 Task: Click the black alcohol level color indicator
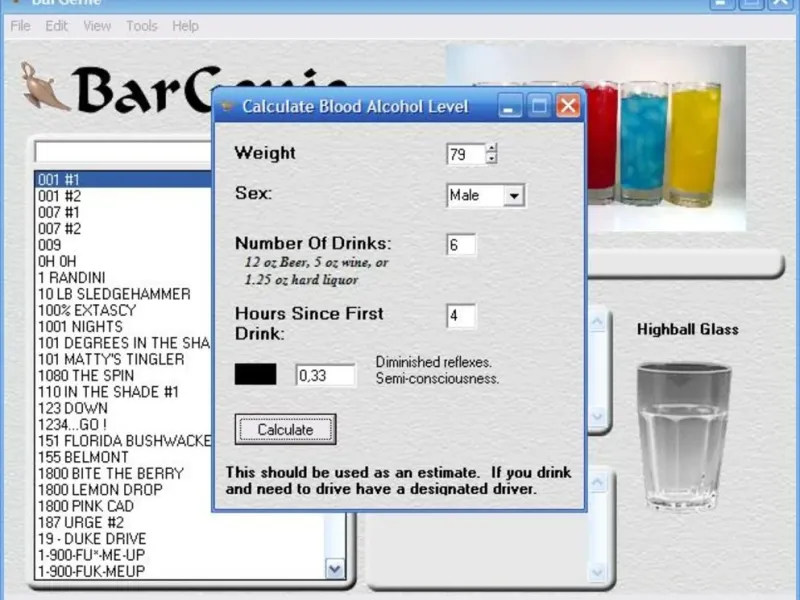pos(256,374)
